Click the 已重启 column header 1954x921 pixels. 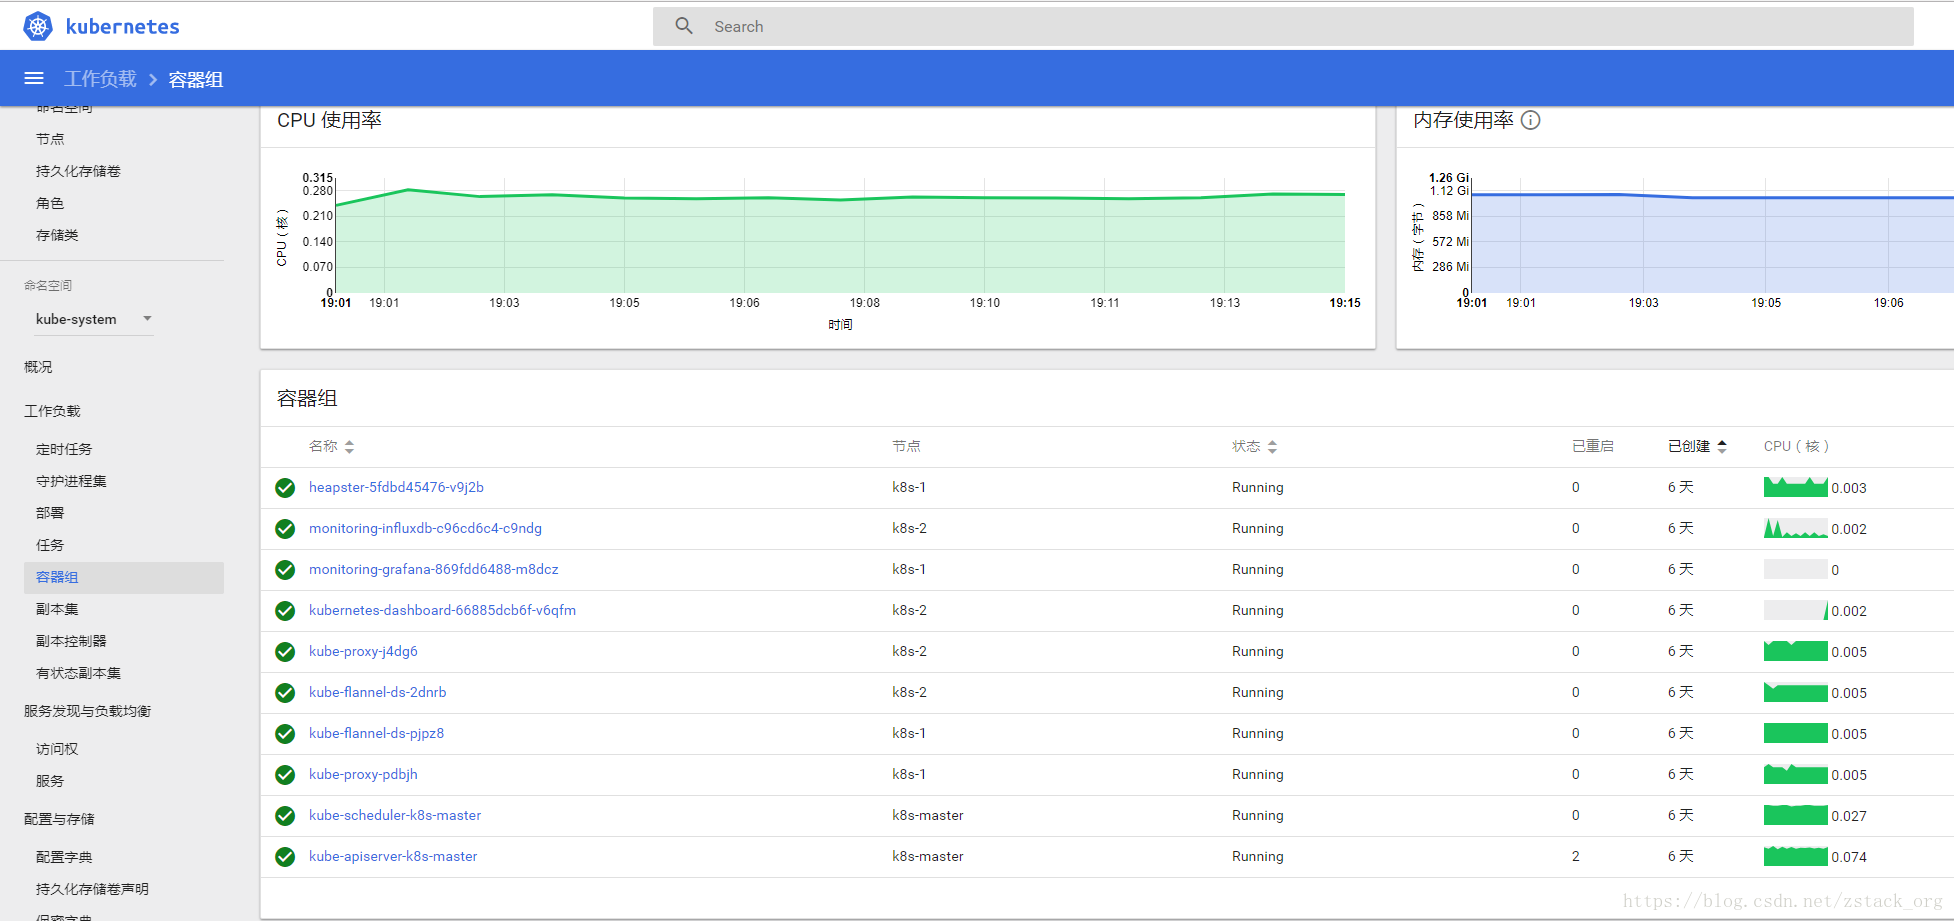(x=1593, y=446)
